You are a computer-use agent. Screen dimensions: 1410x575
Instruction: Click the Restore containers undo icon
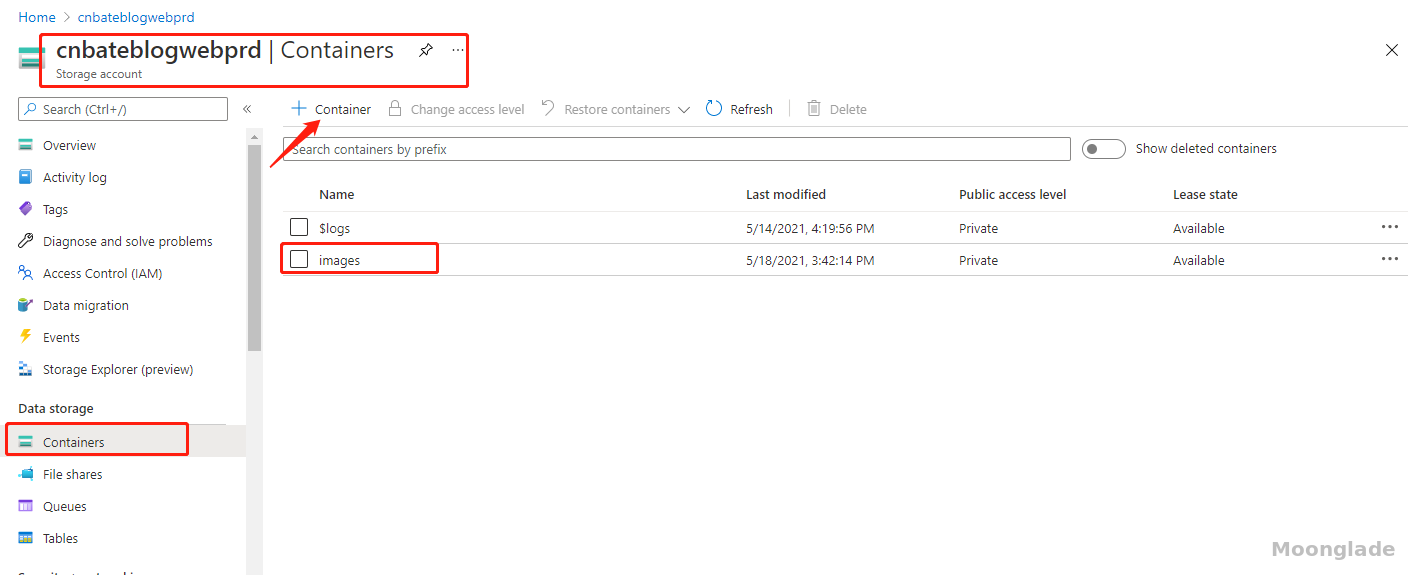click(x=548, y=108)
